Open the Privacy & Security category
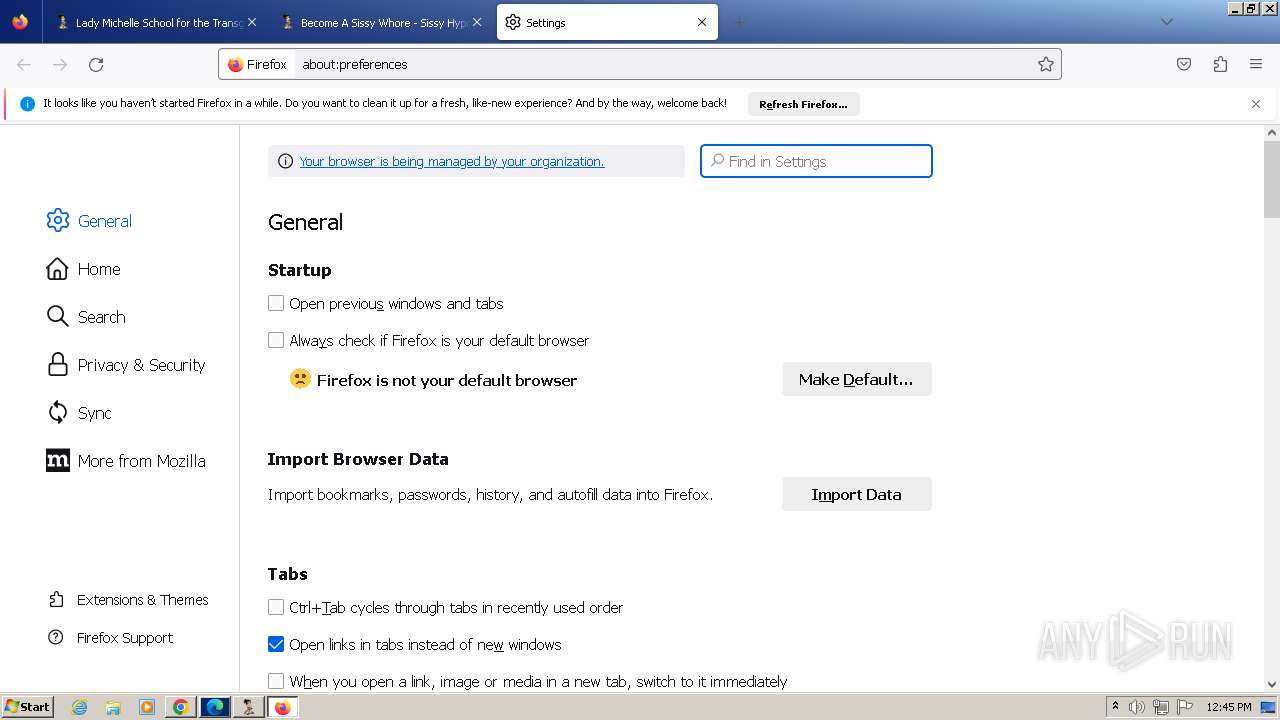This screenshot has height=720, width=1280. click(x=126, y=365)
